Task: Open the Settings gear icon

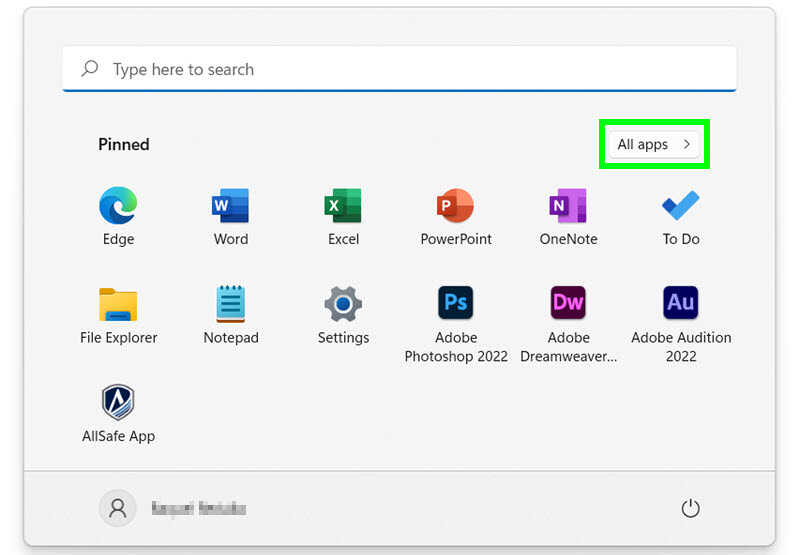Action: pos(343,304)
